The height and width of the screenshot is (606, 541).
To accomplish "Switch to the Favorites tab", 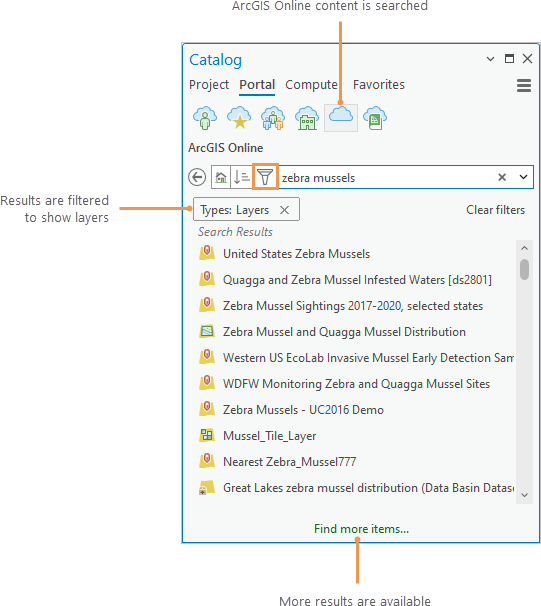I will coord(379,85).
